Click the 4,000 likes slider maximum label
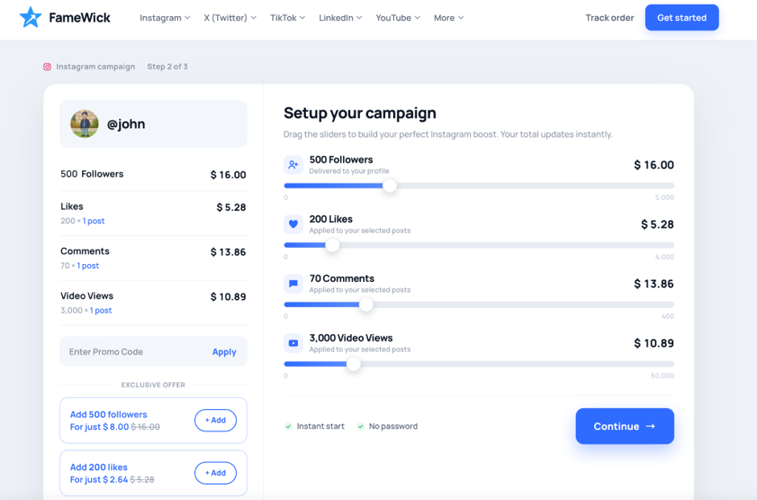 click(x=664, y=257)
